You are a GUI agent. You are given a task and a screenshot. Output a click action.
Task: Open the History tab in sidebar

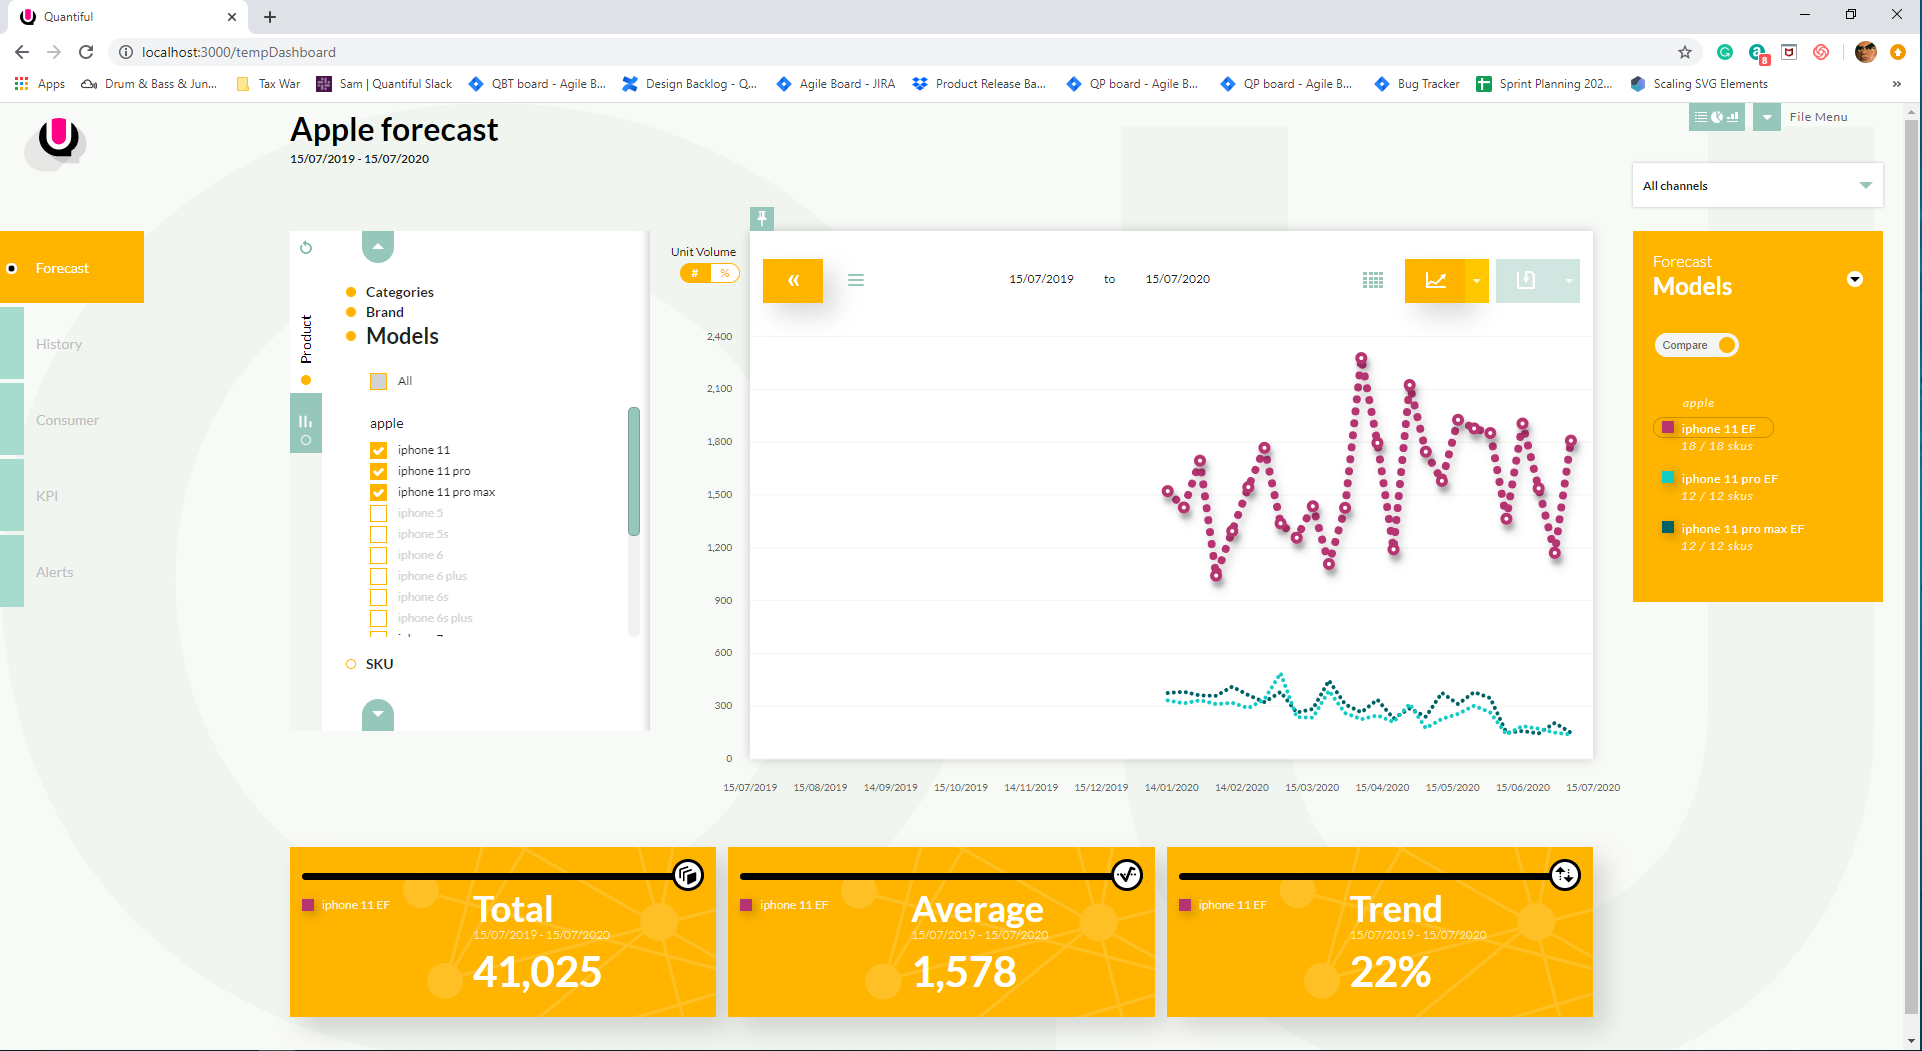pyautogui.click(x=59, y=344)
